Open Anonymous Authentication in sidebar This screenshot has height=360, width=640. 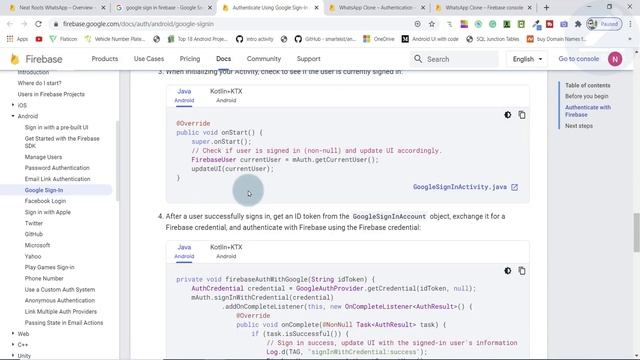(x=60, y=301)
